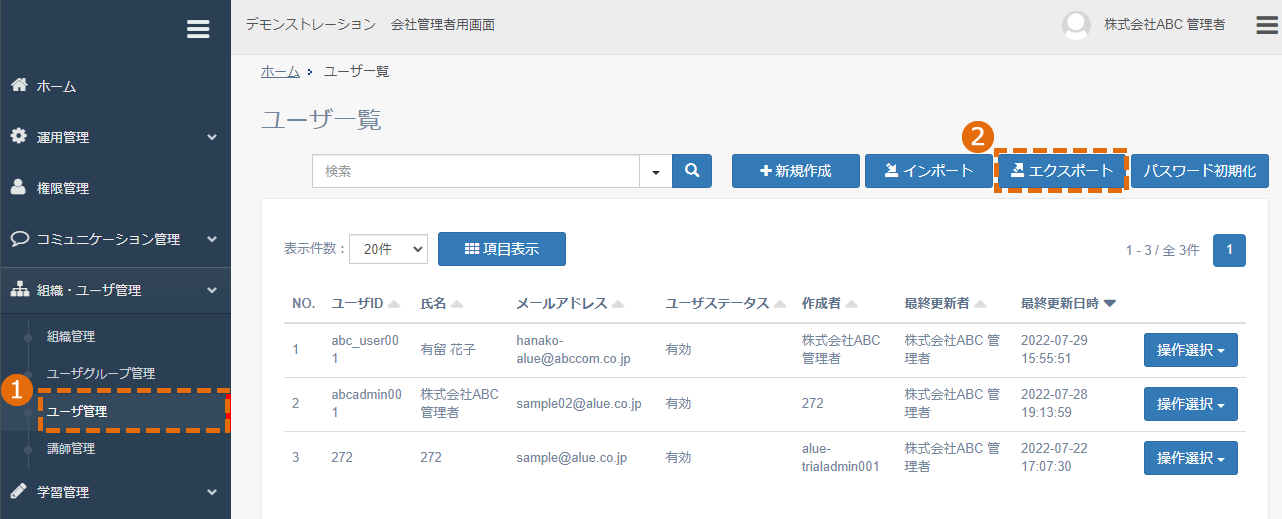Open 操作選択 for user 272 row

pyautogui.click(x=1191, y=458)
